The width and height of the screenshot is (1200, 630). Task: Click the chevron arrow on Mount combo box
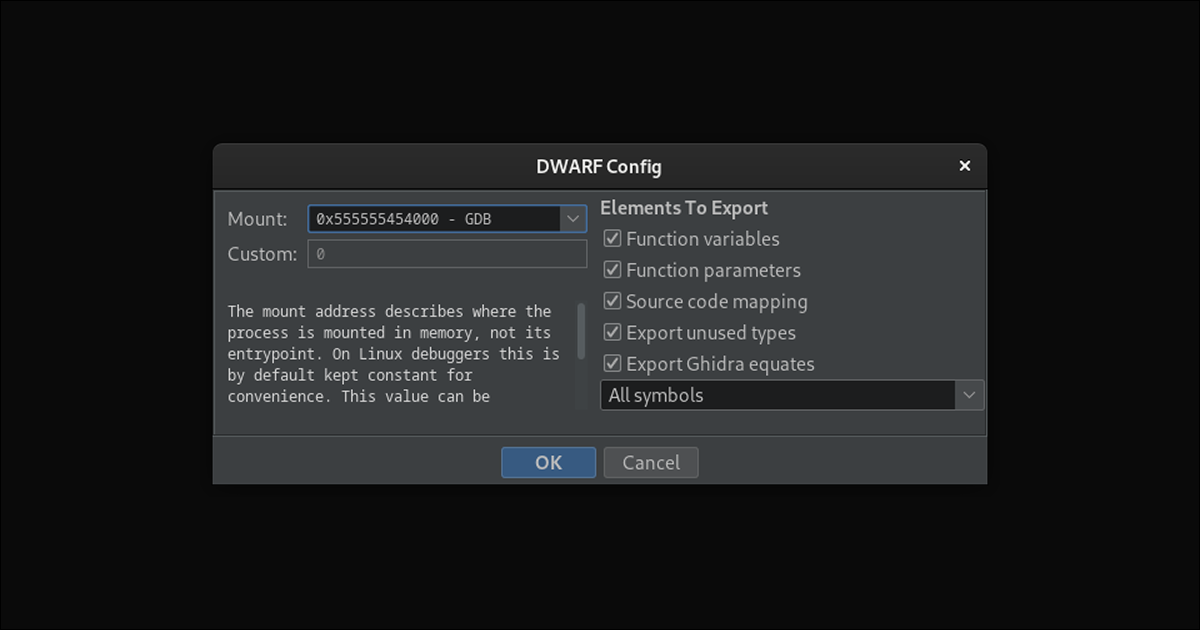pos(573,218)
